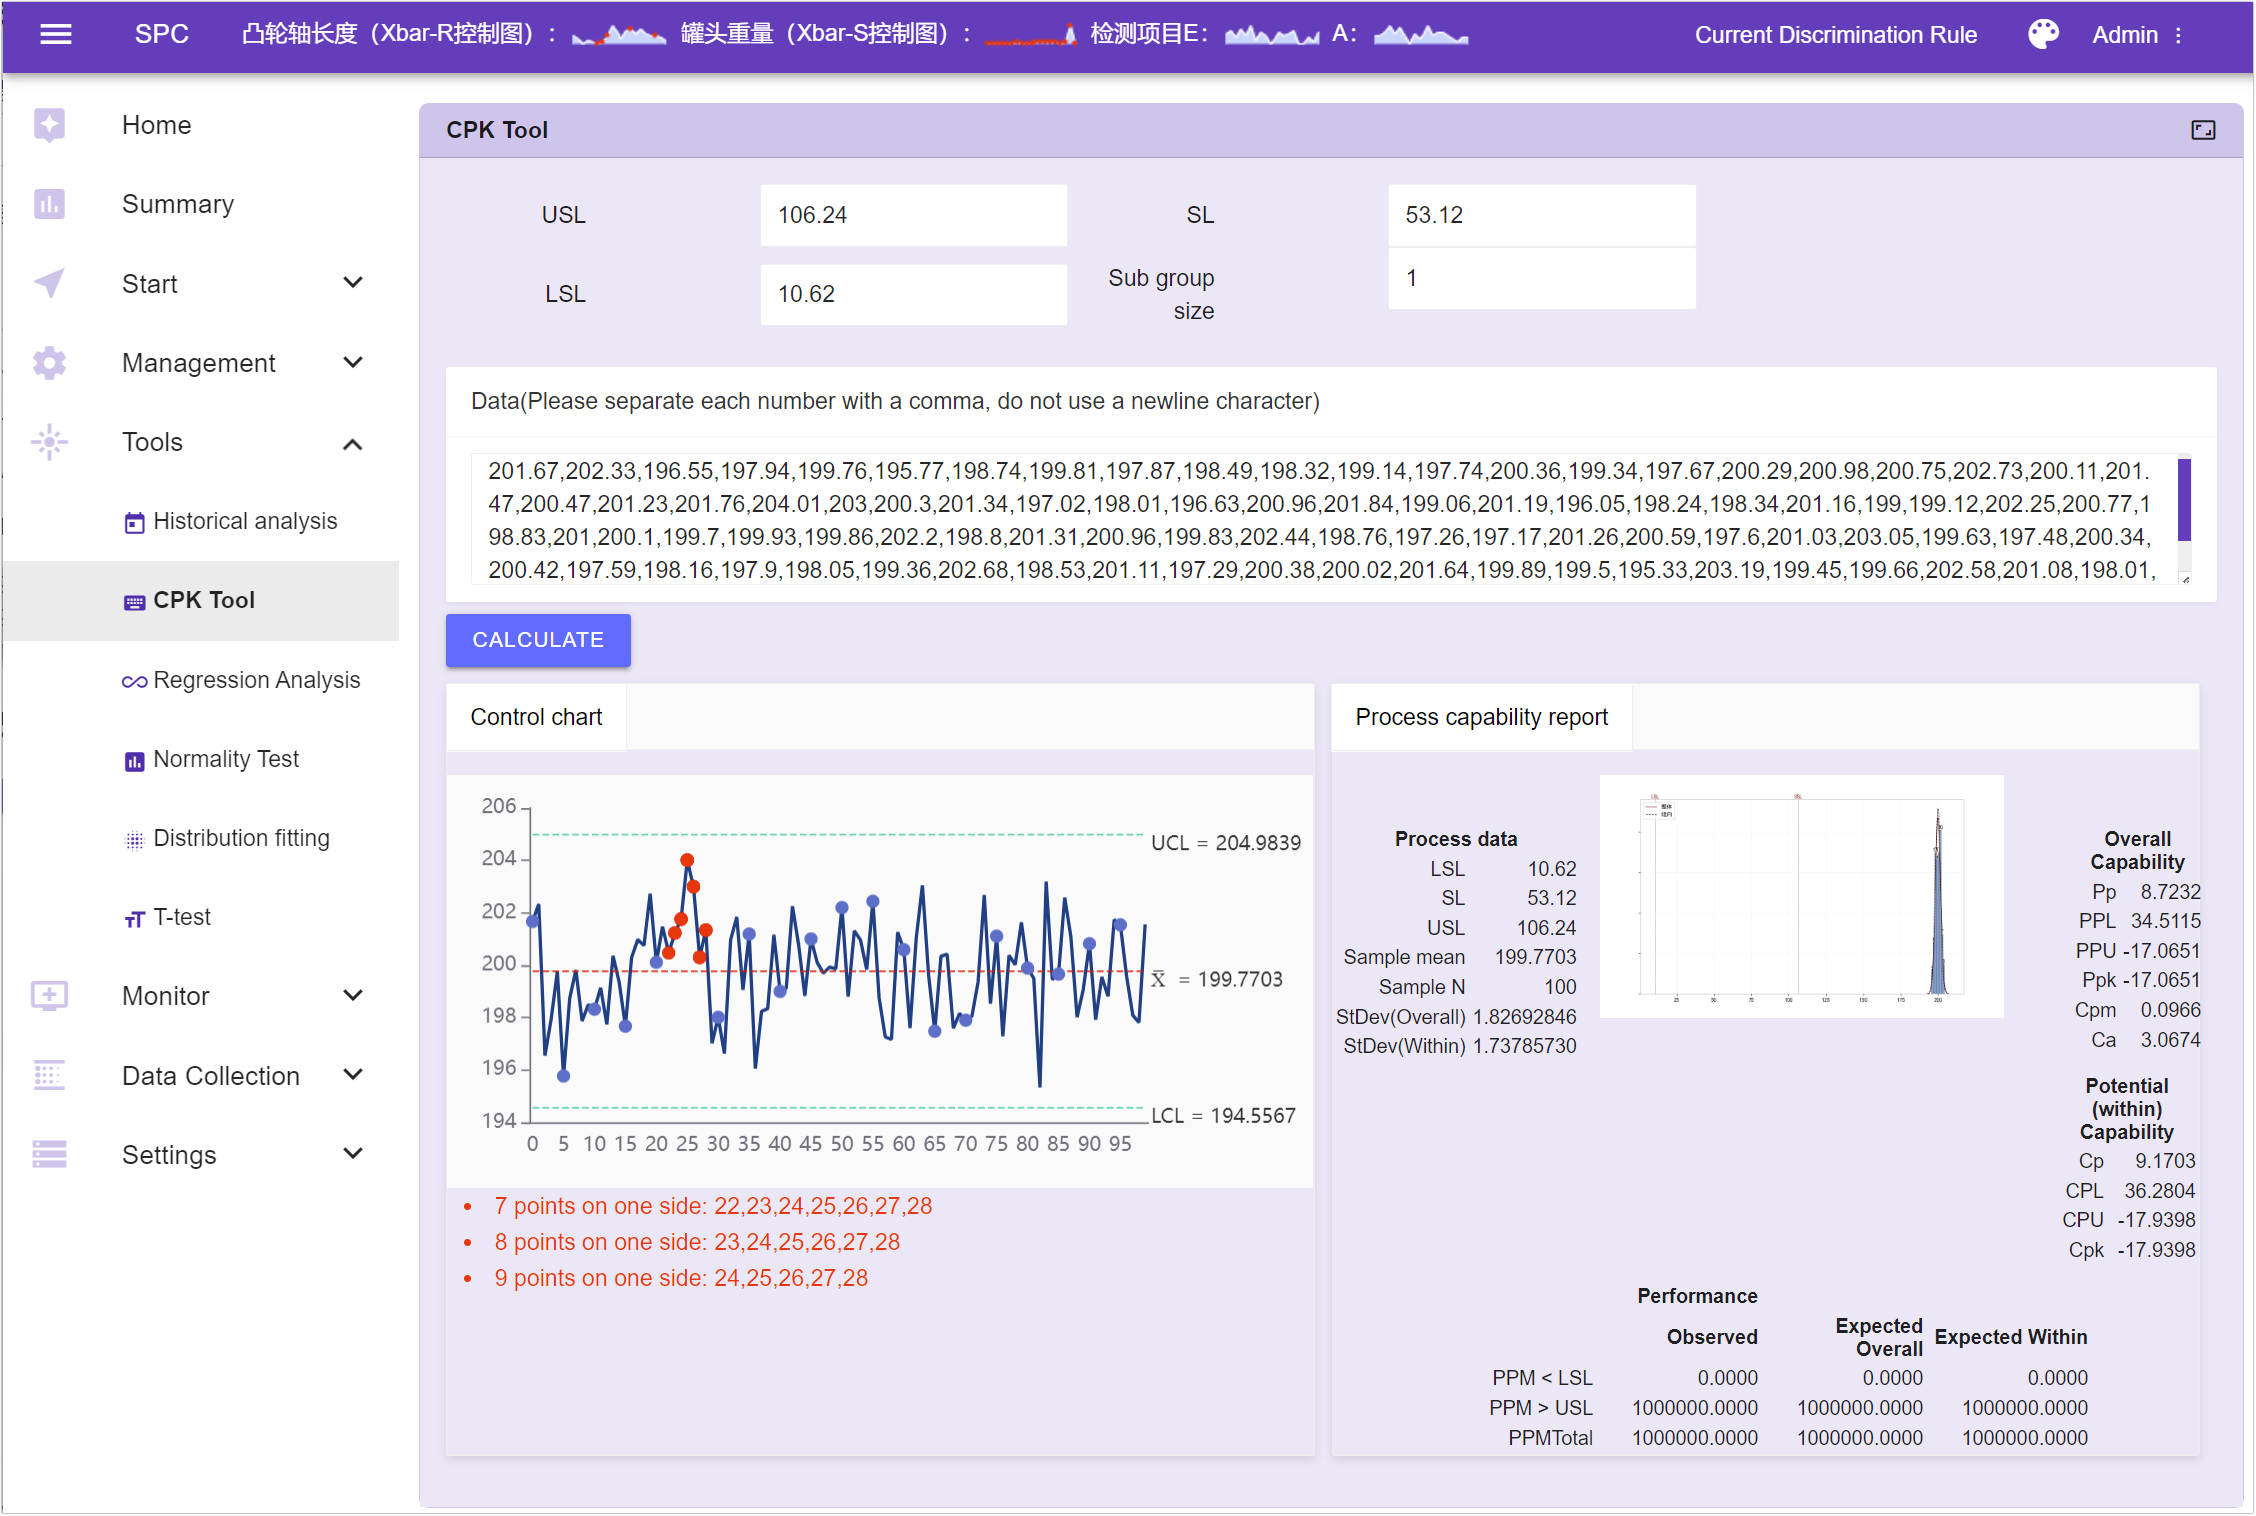Open the Regression Analysis tool
This screenshot has width=2256, height=1516.
(256, 679)
